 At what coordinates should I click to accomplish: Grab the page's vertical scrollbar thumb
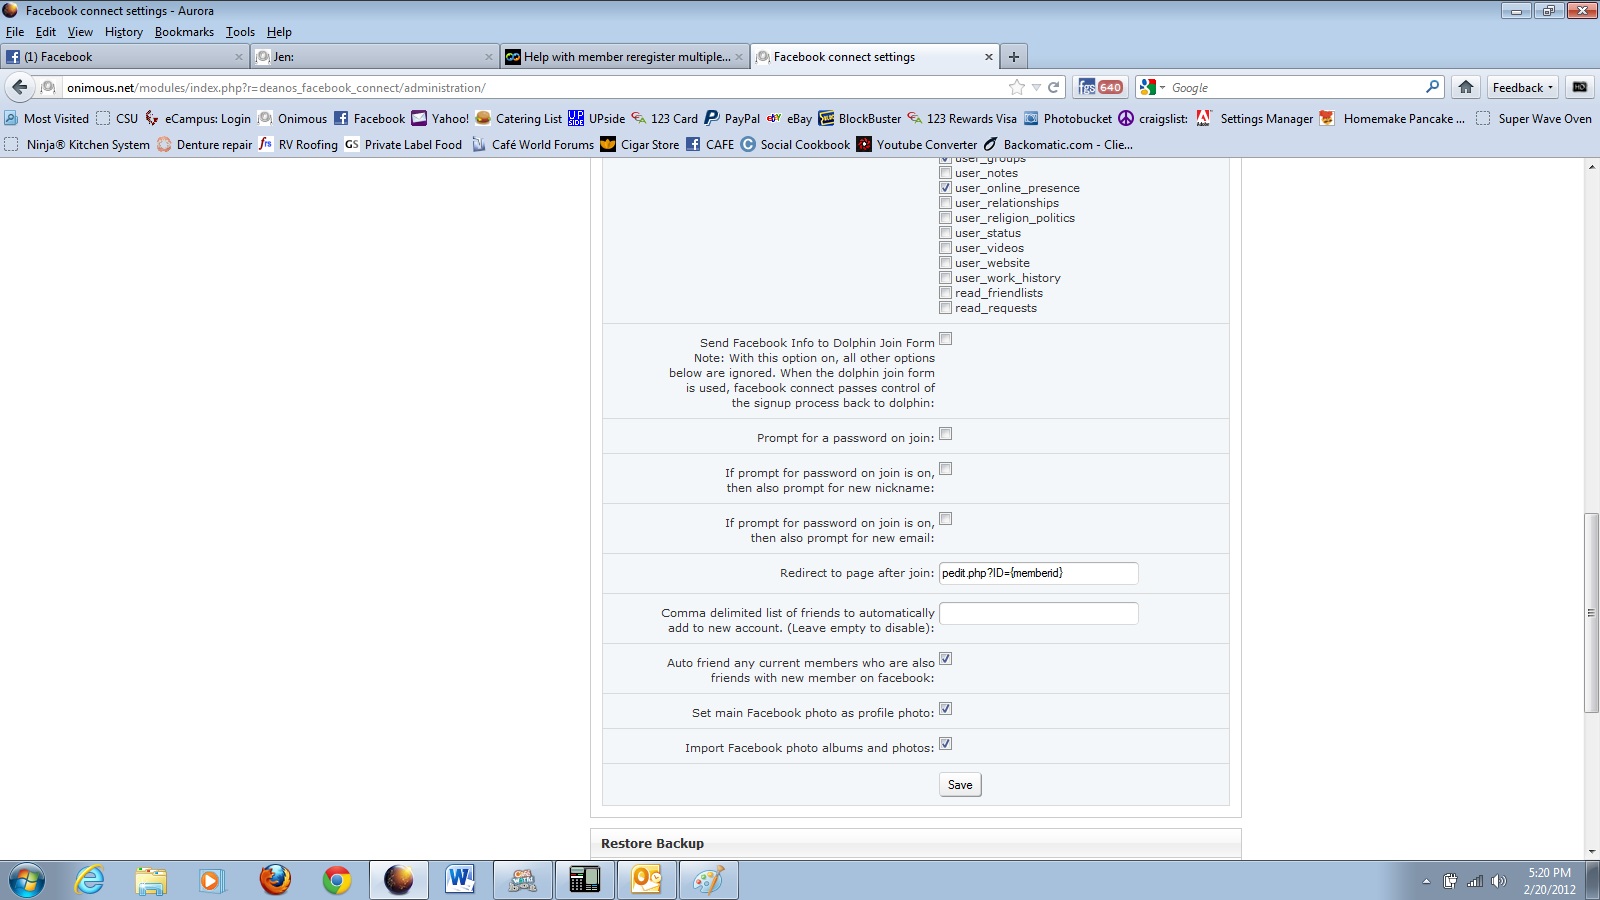(1591, 612)
